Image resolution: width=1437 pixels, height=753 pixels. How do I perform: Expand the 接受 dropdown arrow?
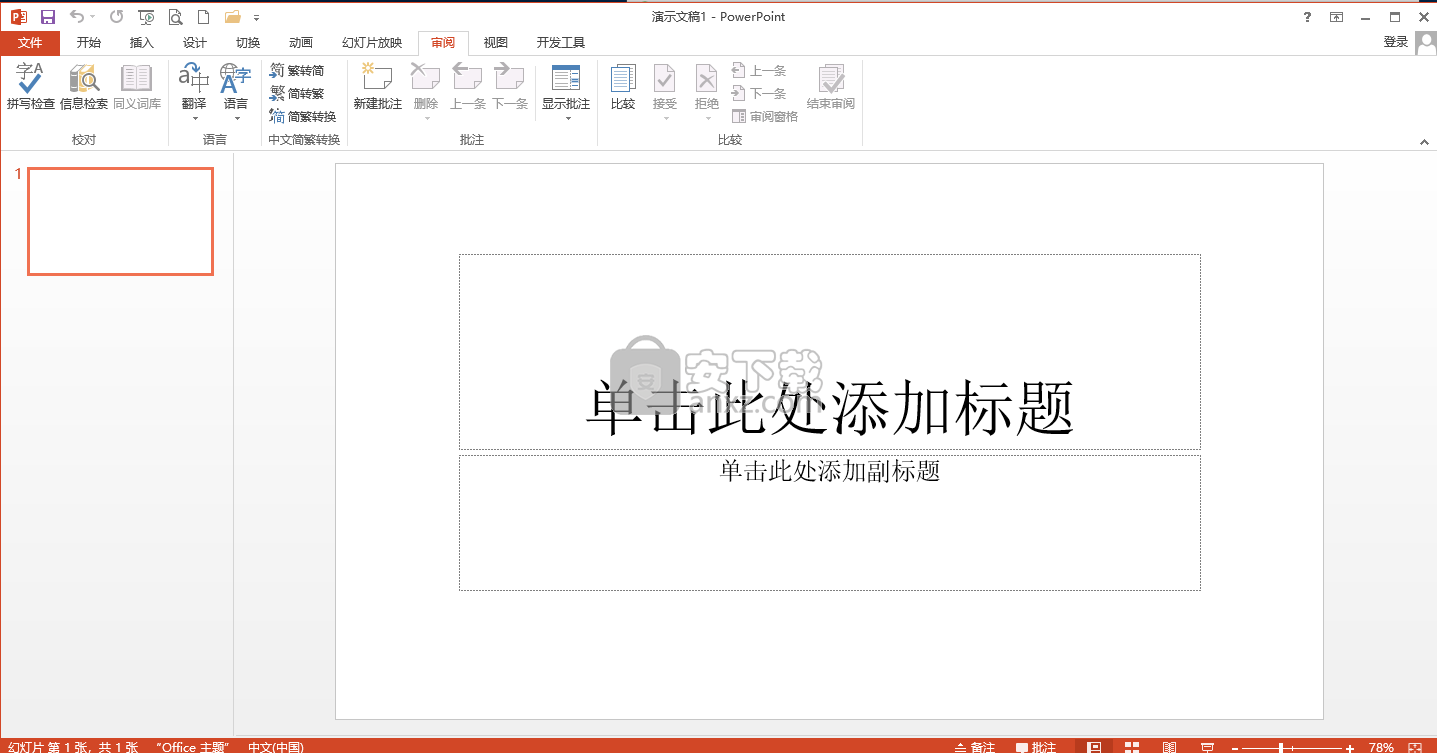tap(665, 118)
